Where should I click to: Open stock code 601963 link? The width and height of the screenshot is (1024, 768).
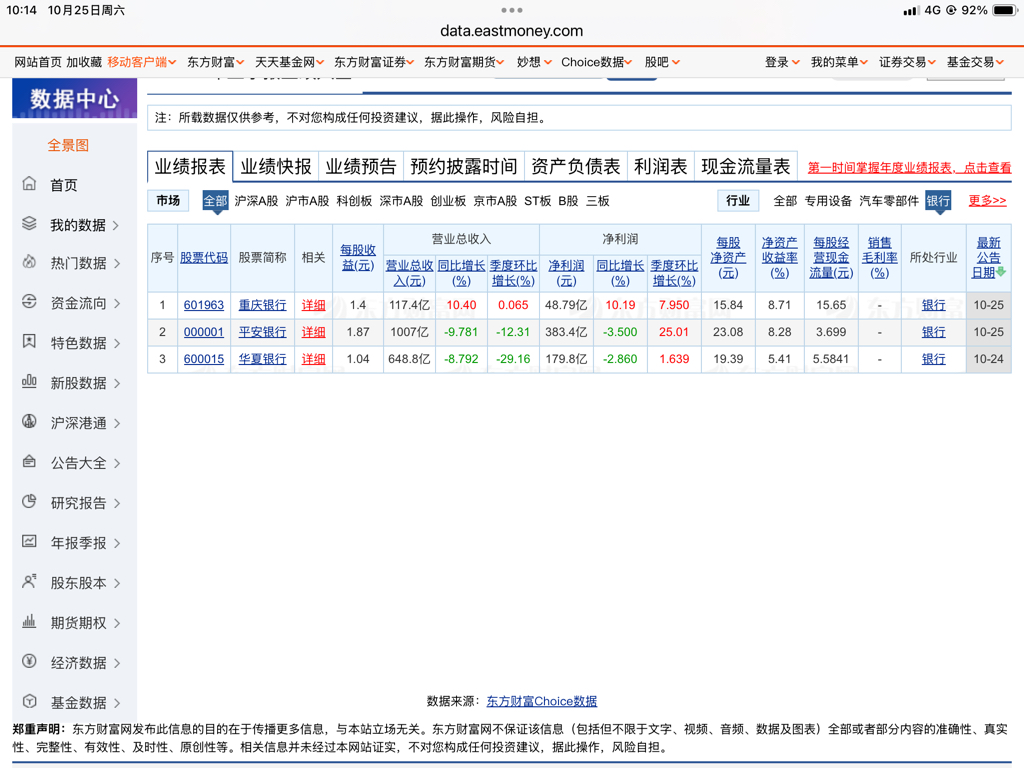point(204,305)
